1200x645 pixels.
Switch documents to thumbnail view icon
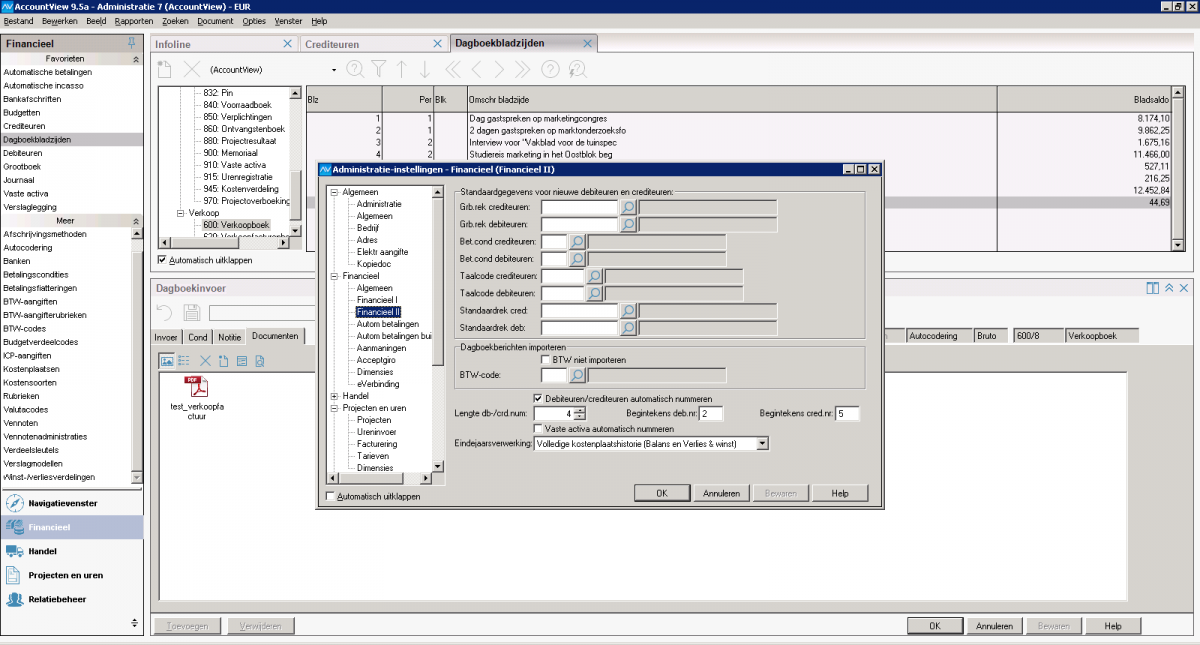pyautogui.click(x=167, y=360)
